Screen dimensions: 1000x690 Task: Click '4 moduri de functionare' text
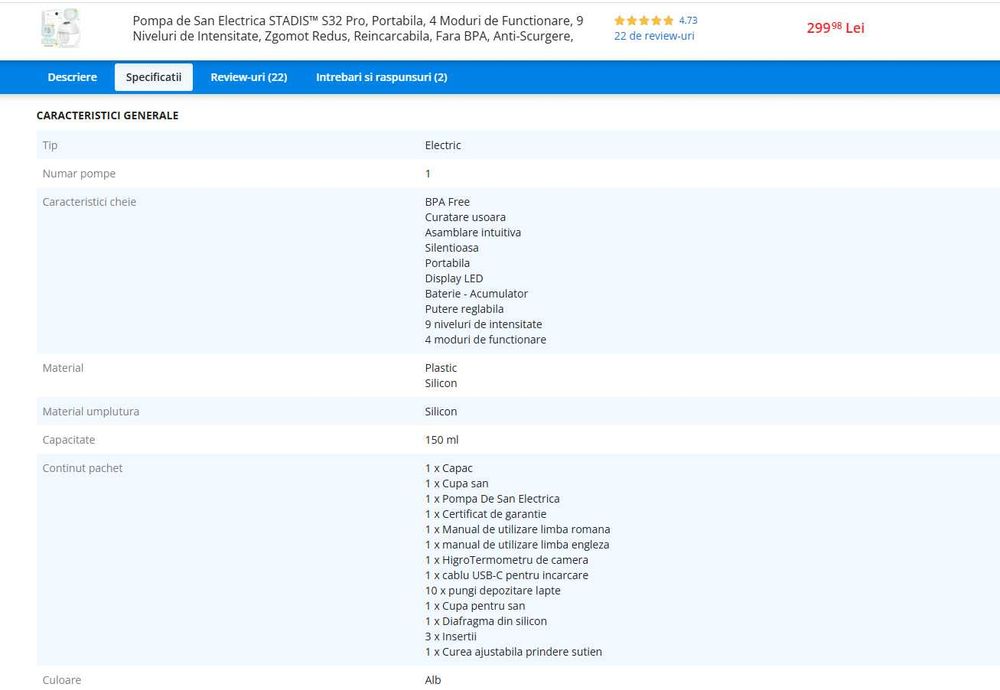pyautogui.click(x=485, y=339)
